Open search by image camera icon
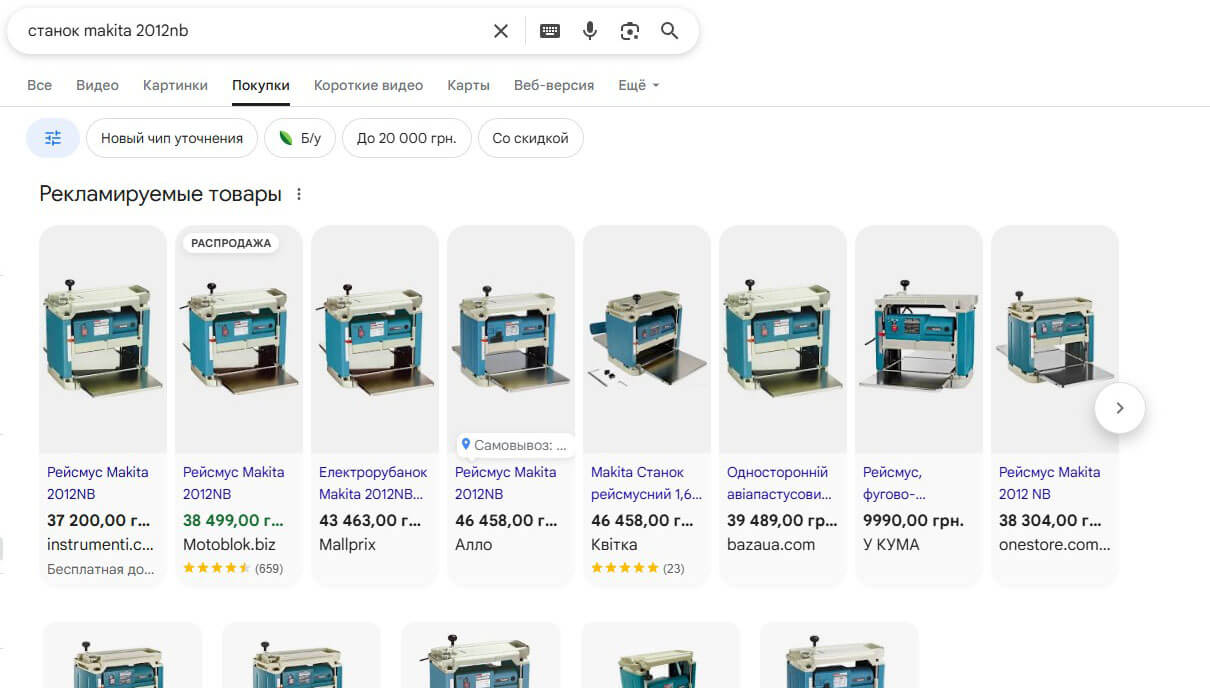 point(629,31)
